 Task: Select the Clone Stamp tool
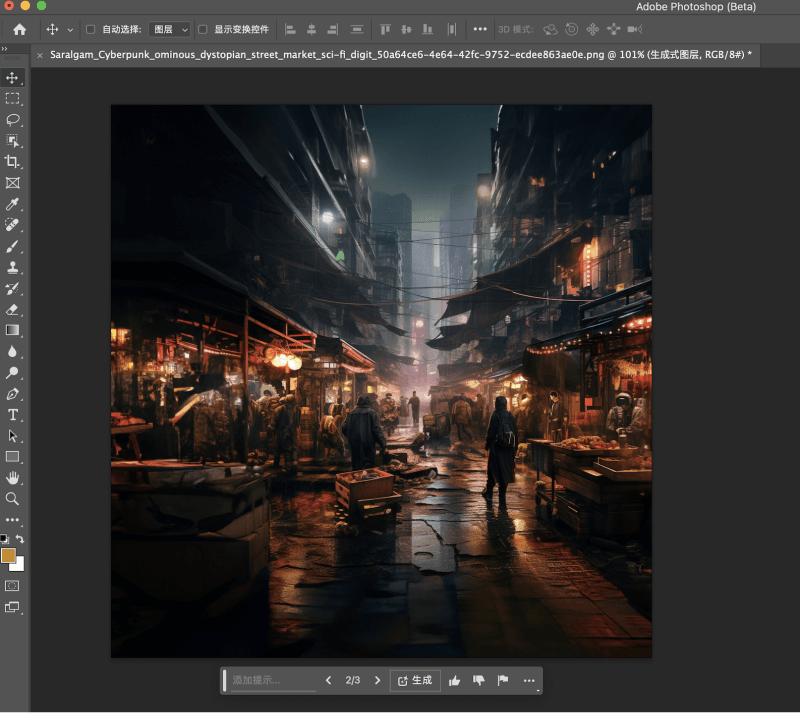12,267
